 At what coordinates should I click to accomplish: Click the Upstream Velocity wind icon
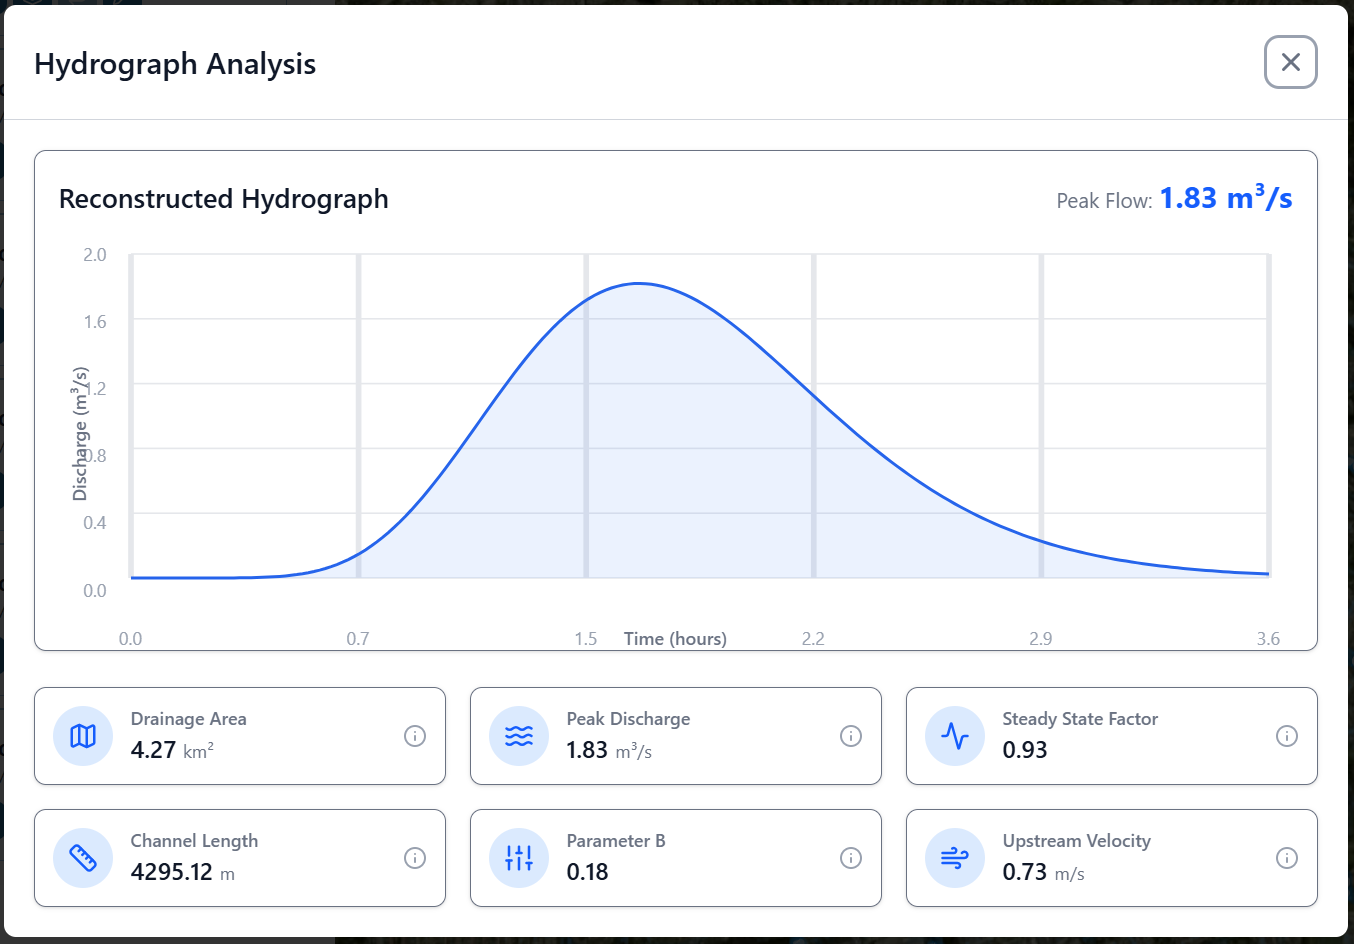pyautogui.click(x=955, y=858)
